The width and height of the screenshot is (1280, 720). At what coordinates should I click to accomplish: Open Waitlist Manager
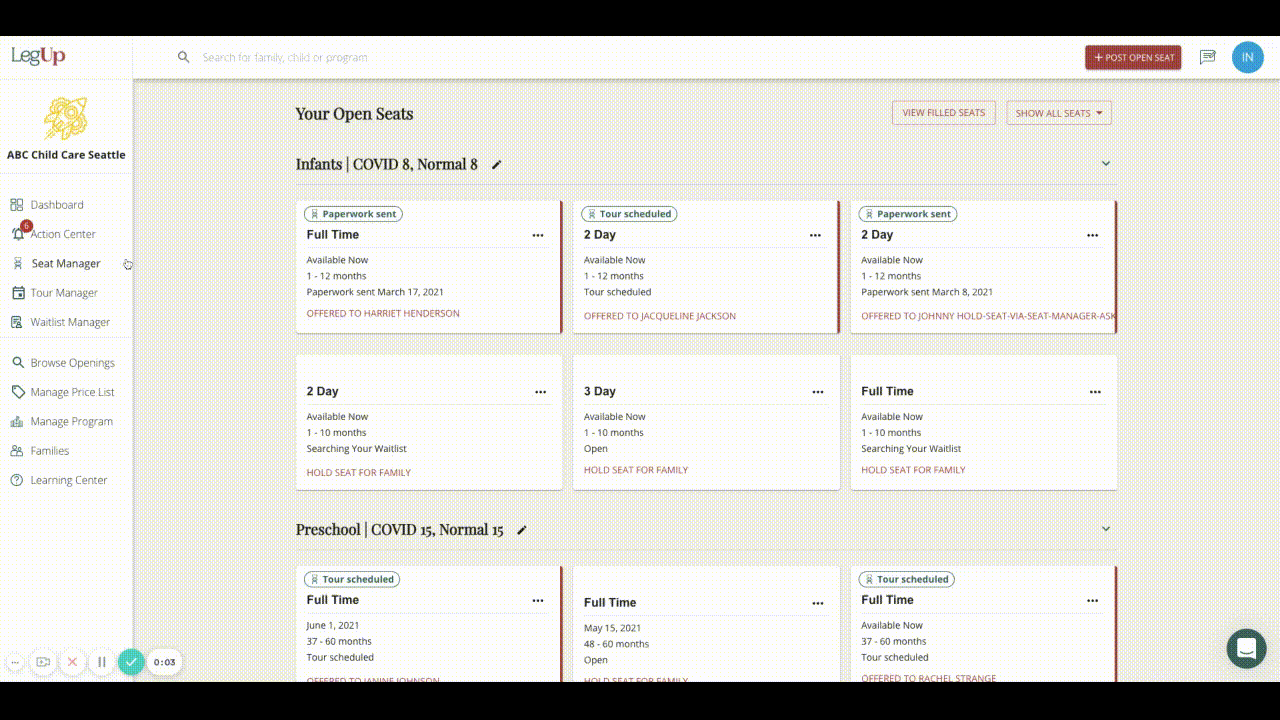70,322
